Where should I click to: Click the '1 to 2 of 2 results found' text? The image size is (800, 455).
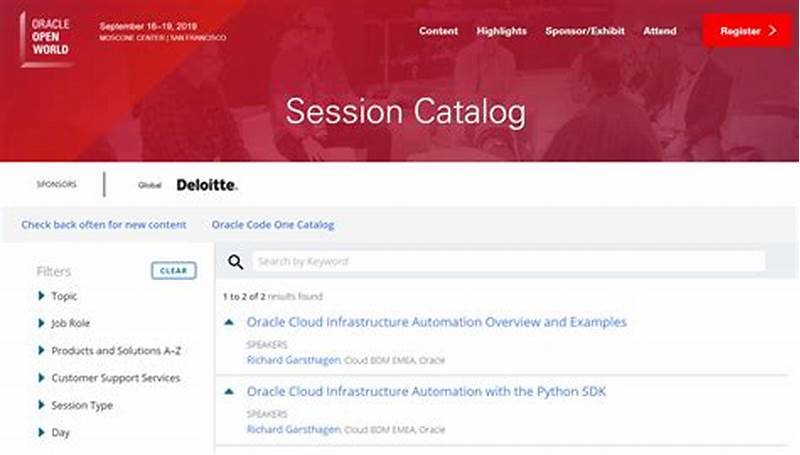[273, 296]
